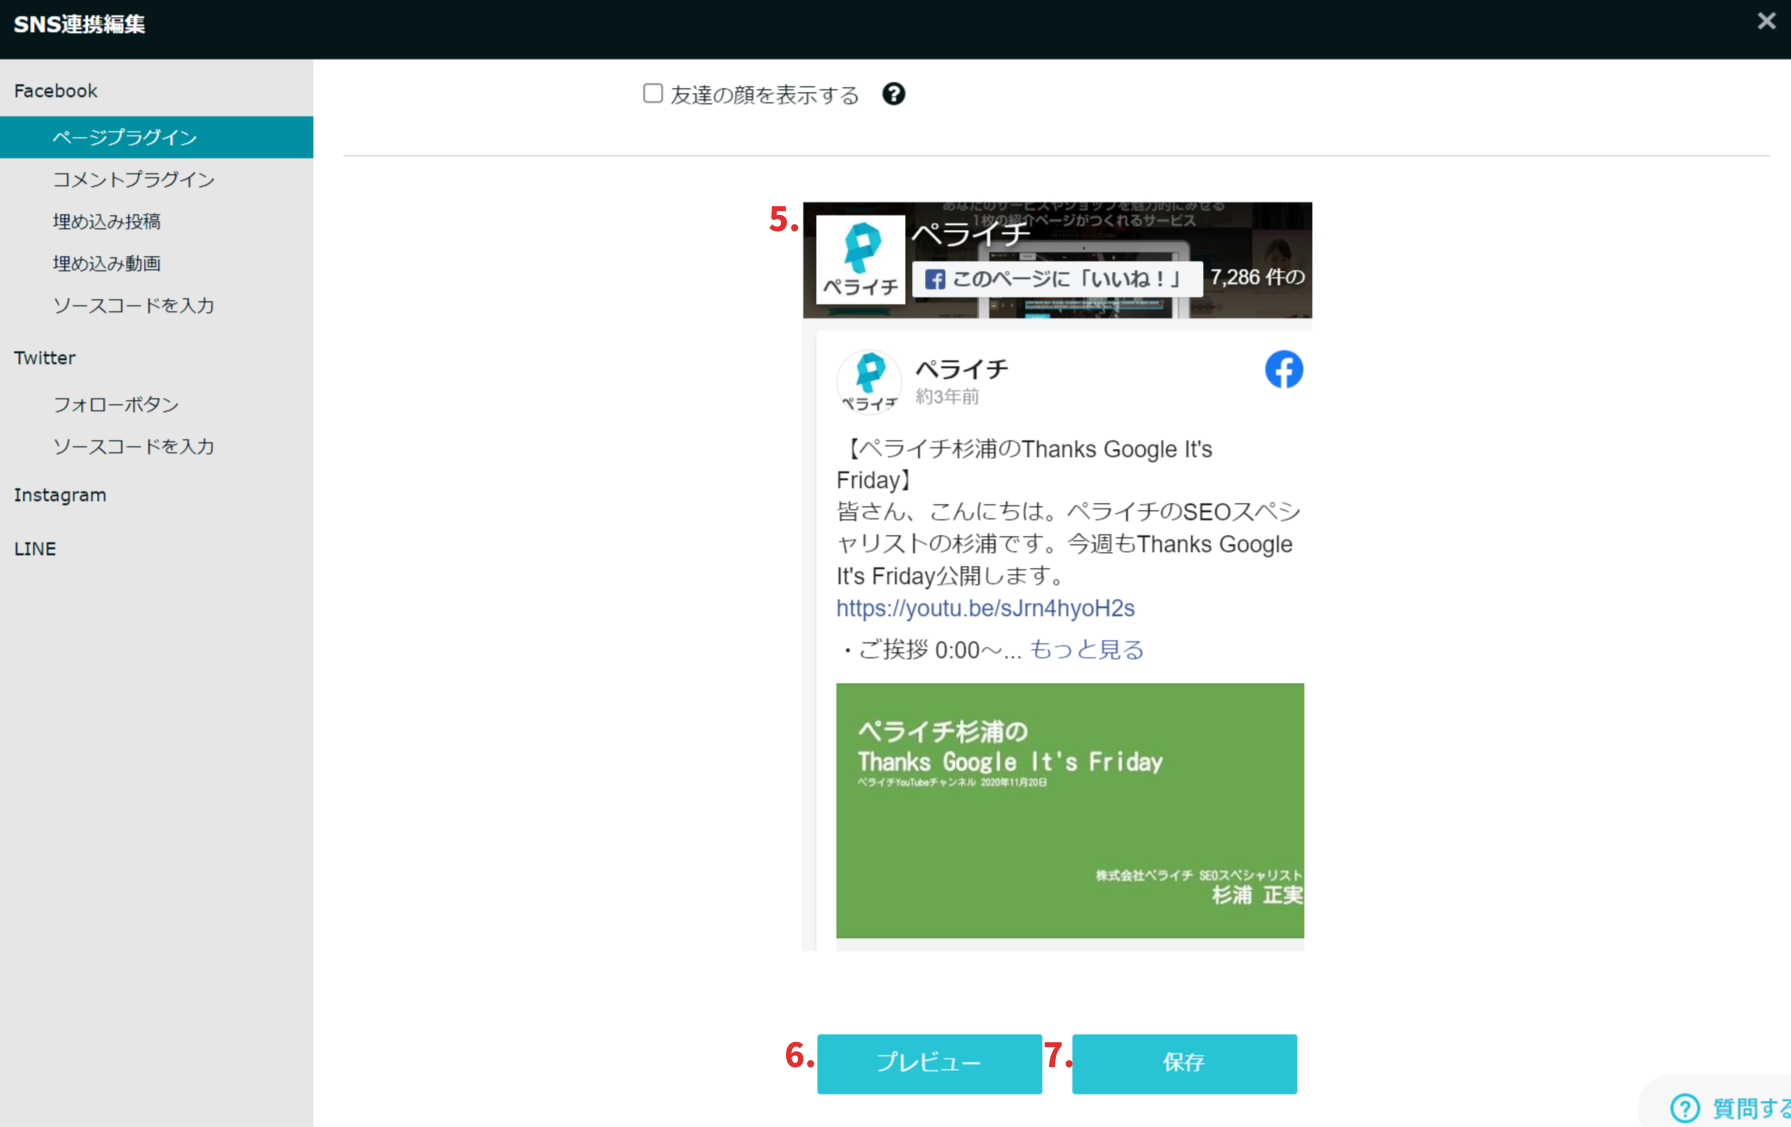Click the 質問する help label
Viewport: 1791px width, 1127px height.
coord(1751,1108)
